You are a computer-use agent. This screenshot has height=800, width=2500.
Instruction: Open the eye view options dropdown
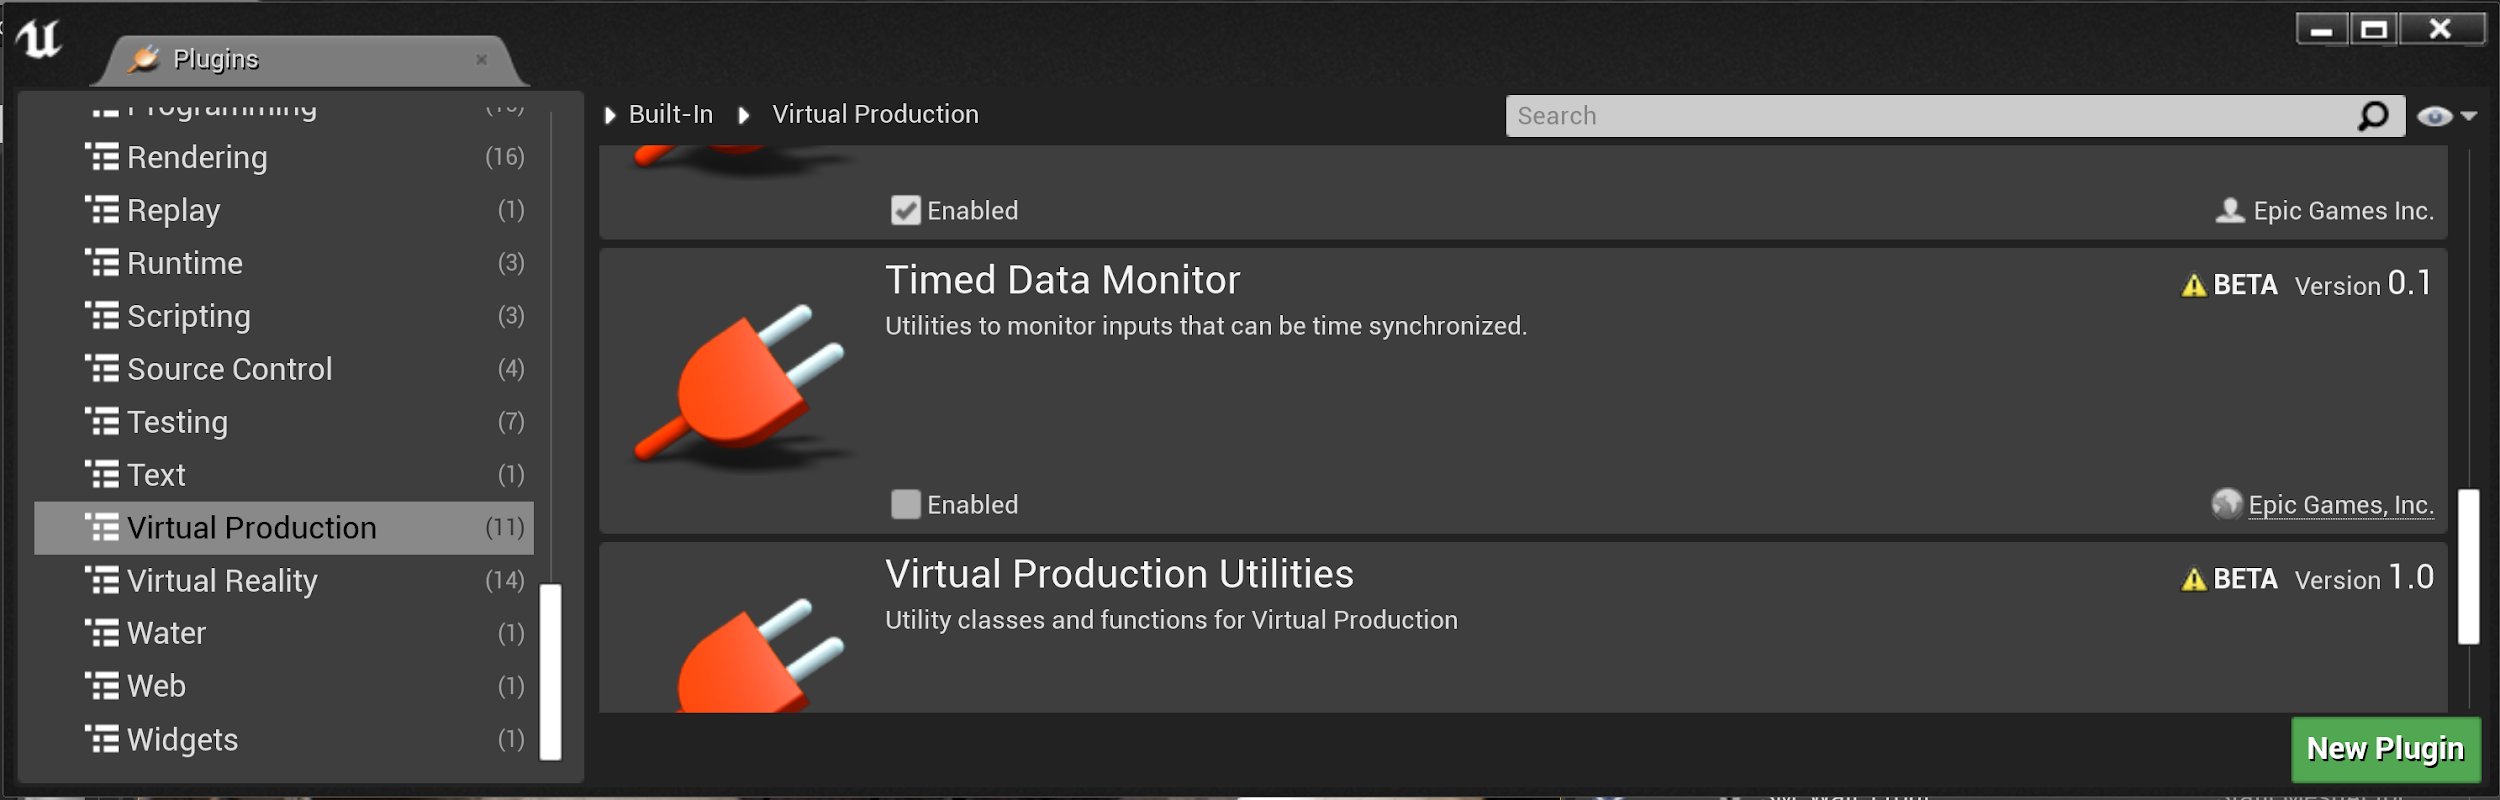(2446, 116)
